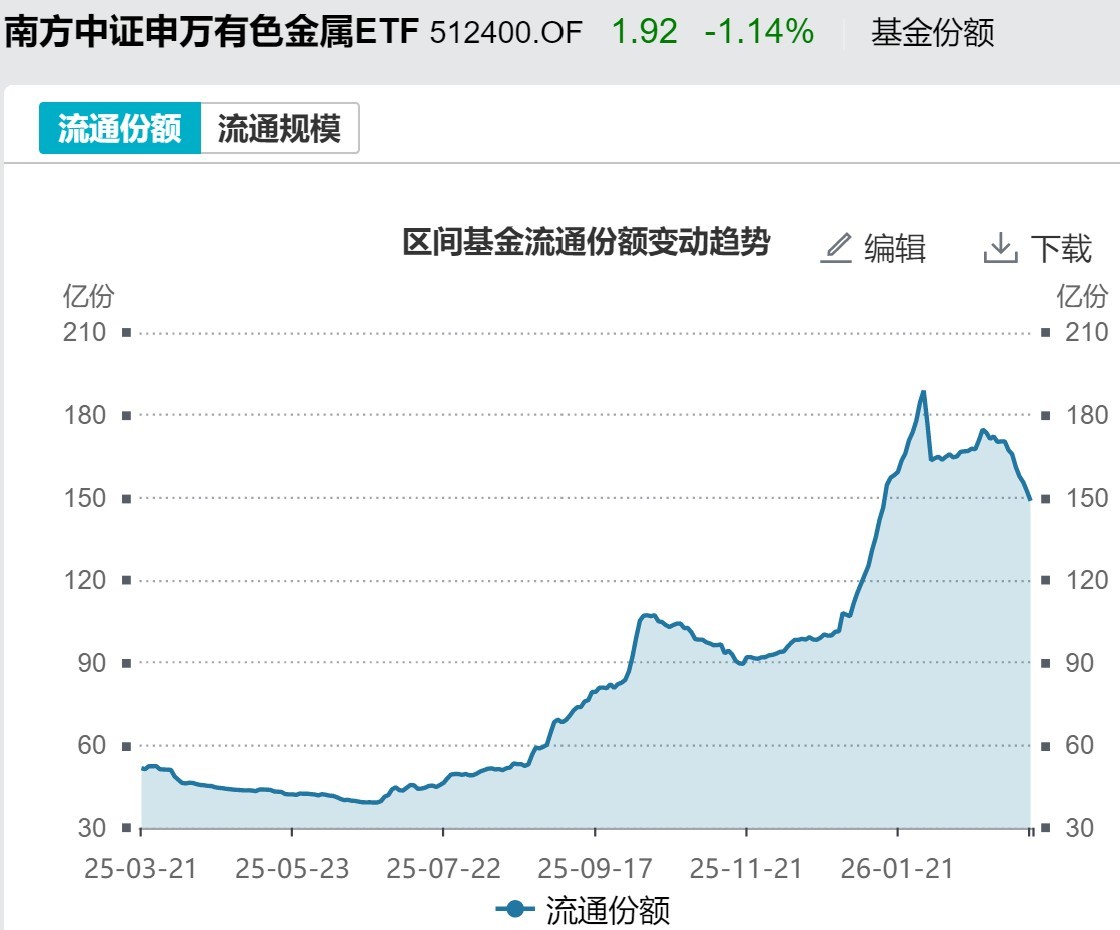Click the chart title 区间基金流通份额变动趋势

click(590, 243)
